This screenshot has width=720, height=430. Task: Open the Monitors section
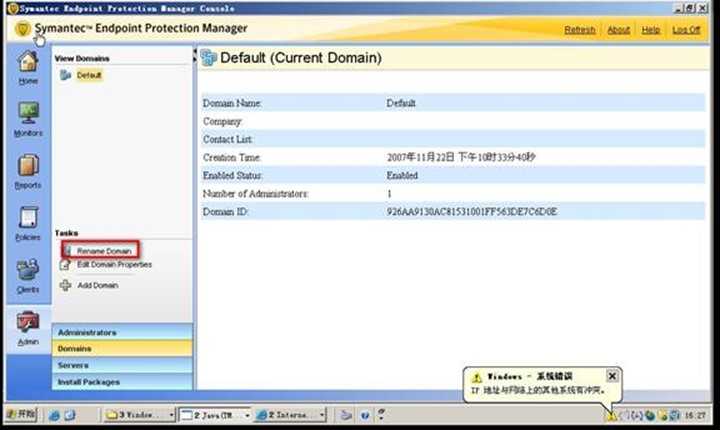28,119
